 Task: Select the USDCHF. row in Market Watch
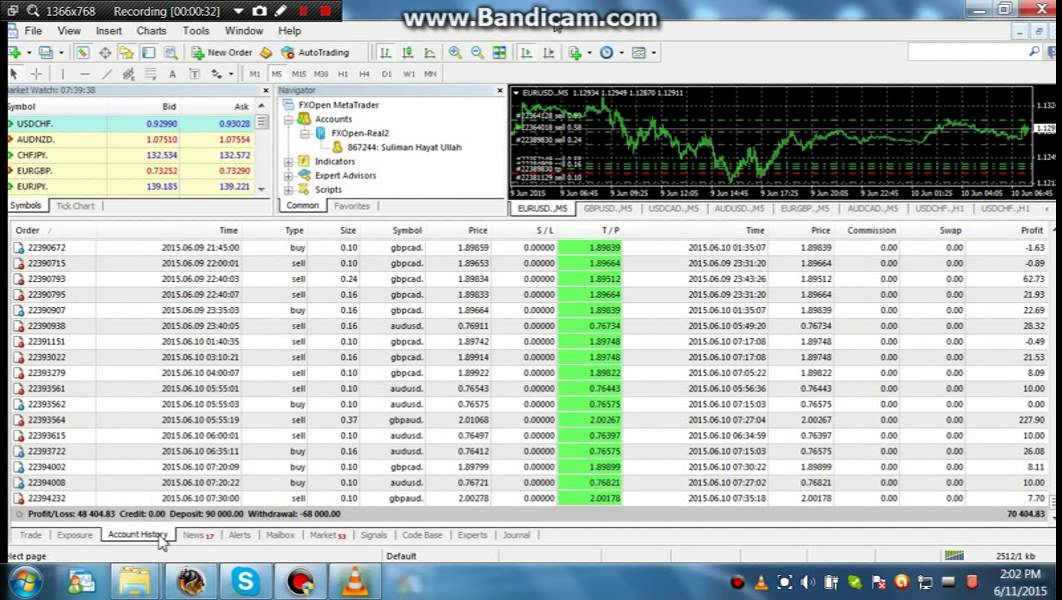coord(131,124)
